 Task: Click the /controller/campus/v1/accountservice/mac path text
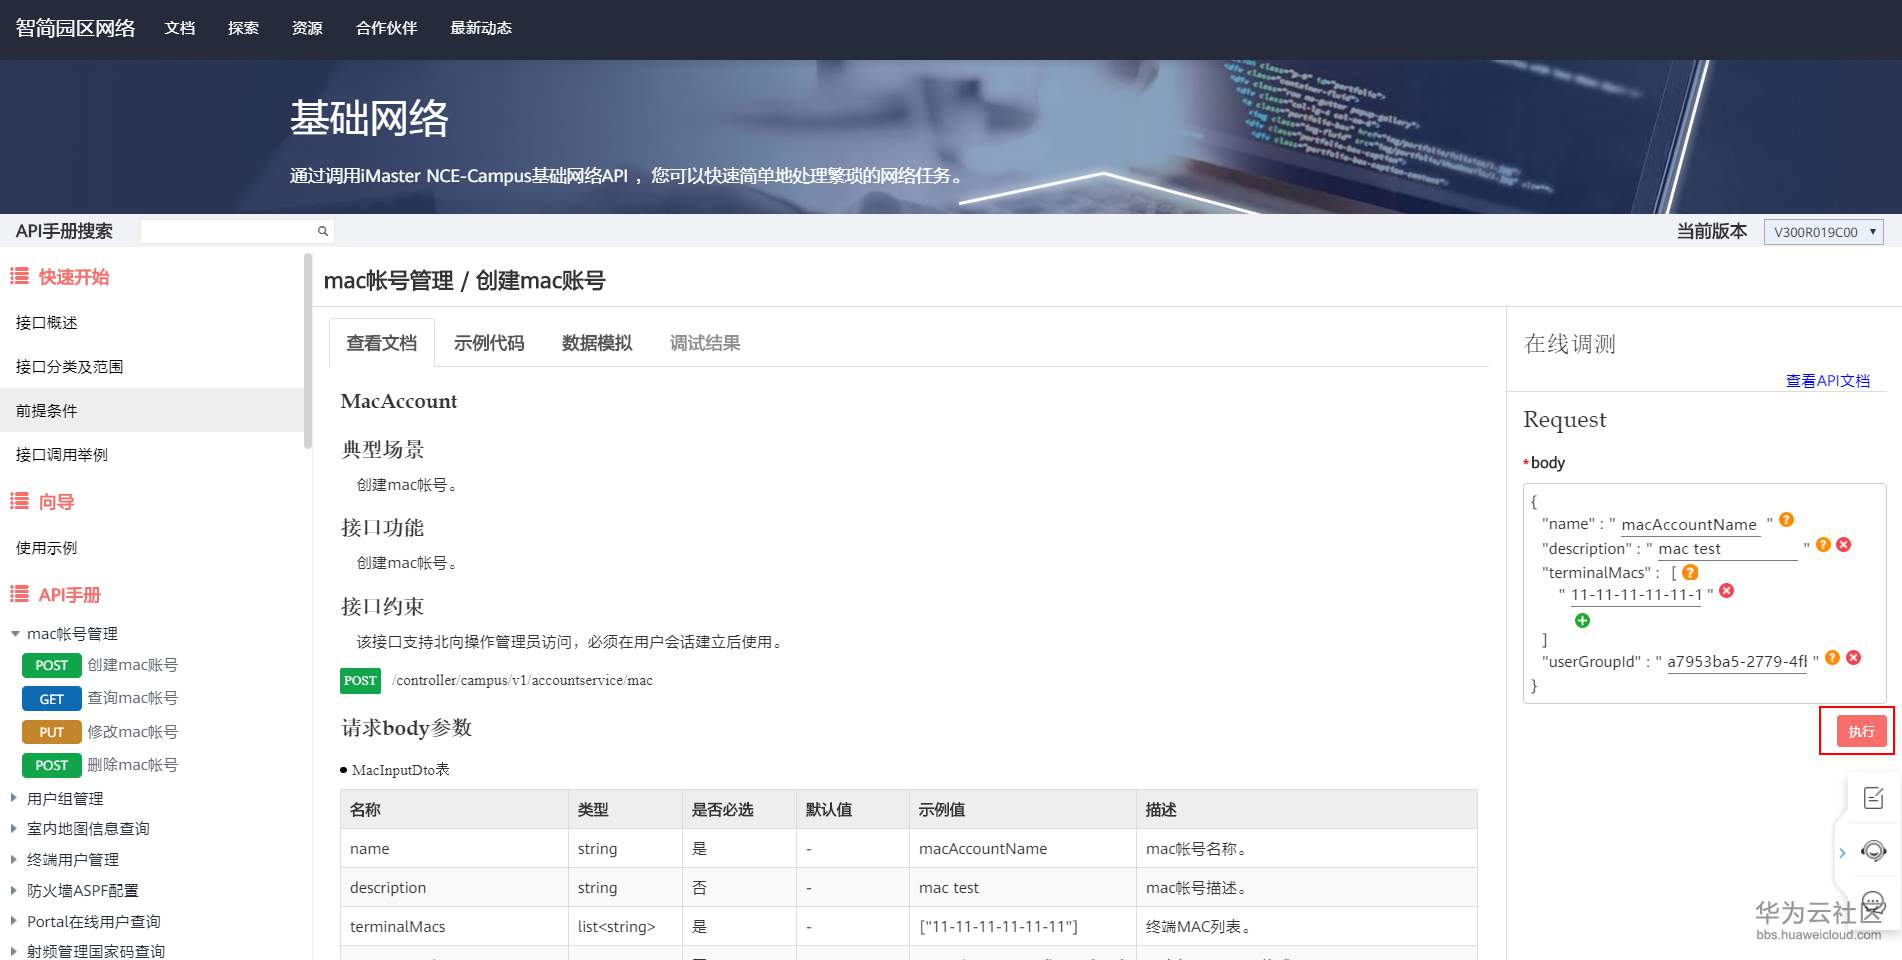[x=522, y=680]
